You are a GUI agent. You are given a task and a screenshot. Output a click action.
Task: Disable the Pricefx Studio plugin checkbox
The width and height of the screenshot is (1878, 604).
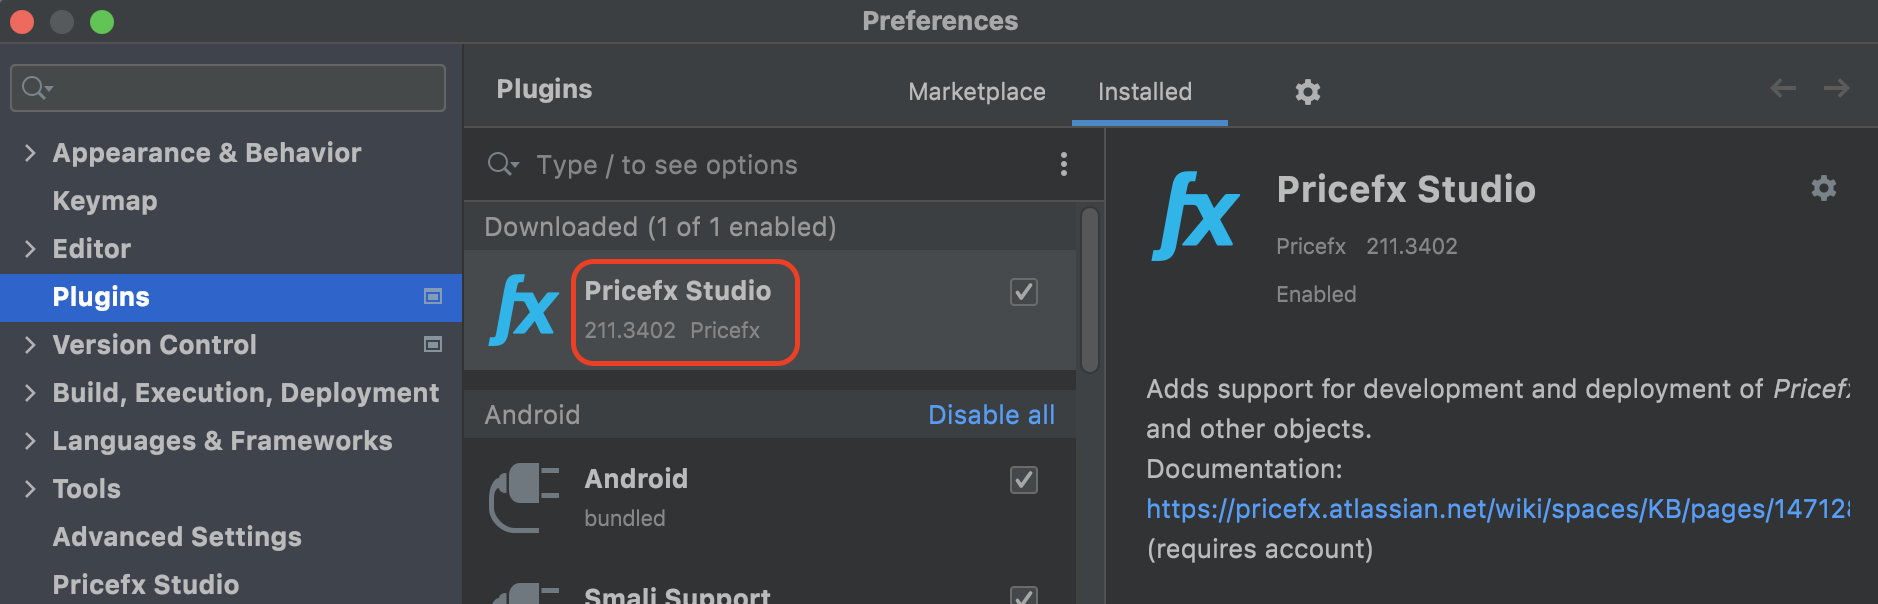click(1023, 292)
